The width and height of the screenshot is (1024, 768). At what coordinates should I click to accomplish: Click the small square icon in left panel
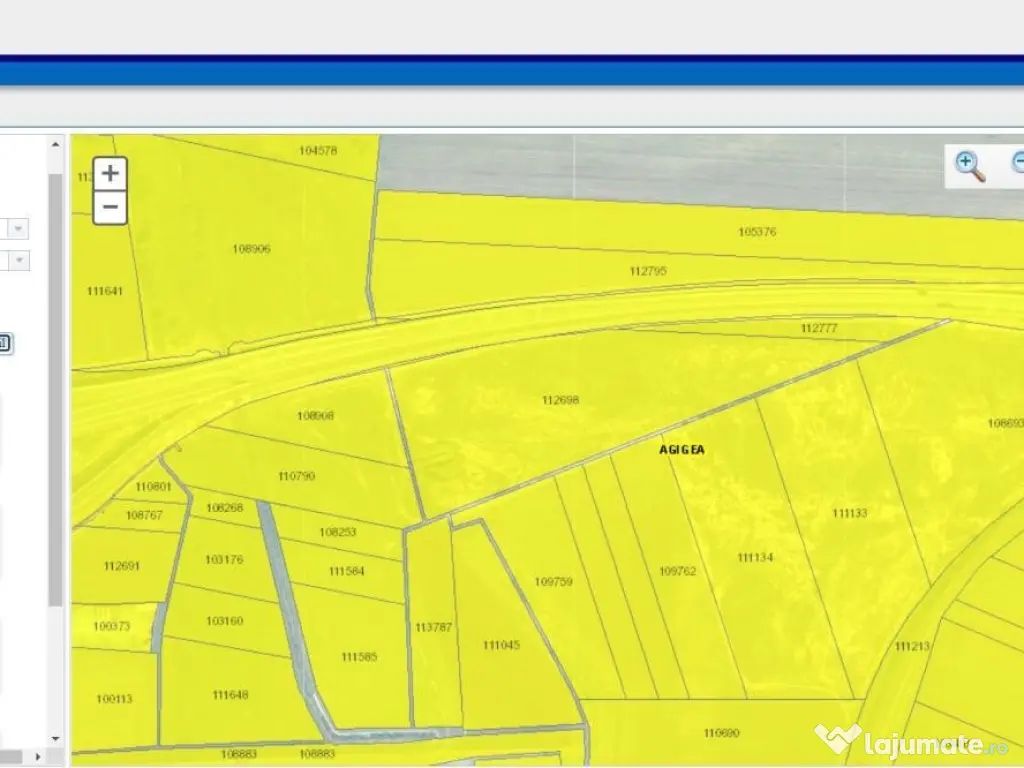click(x=4, y=343)
